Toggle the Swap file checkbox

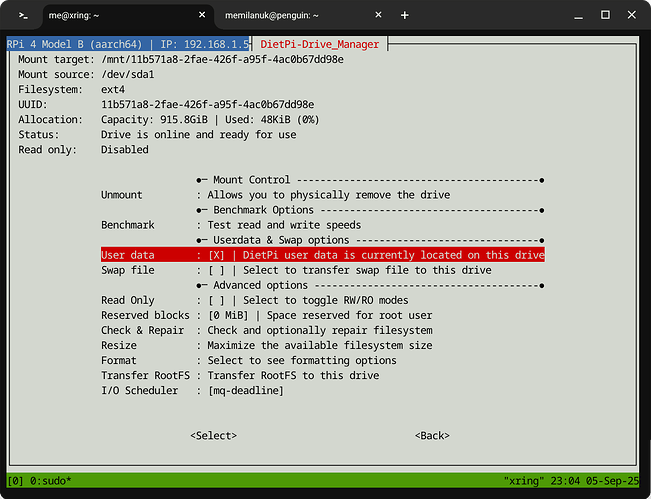tap(216, 270)
